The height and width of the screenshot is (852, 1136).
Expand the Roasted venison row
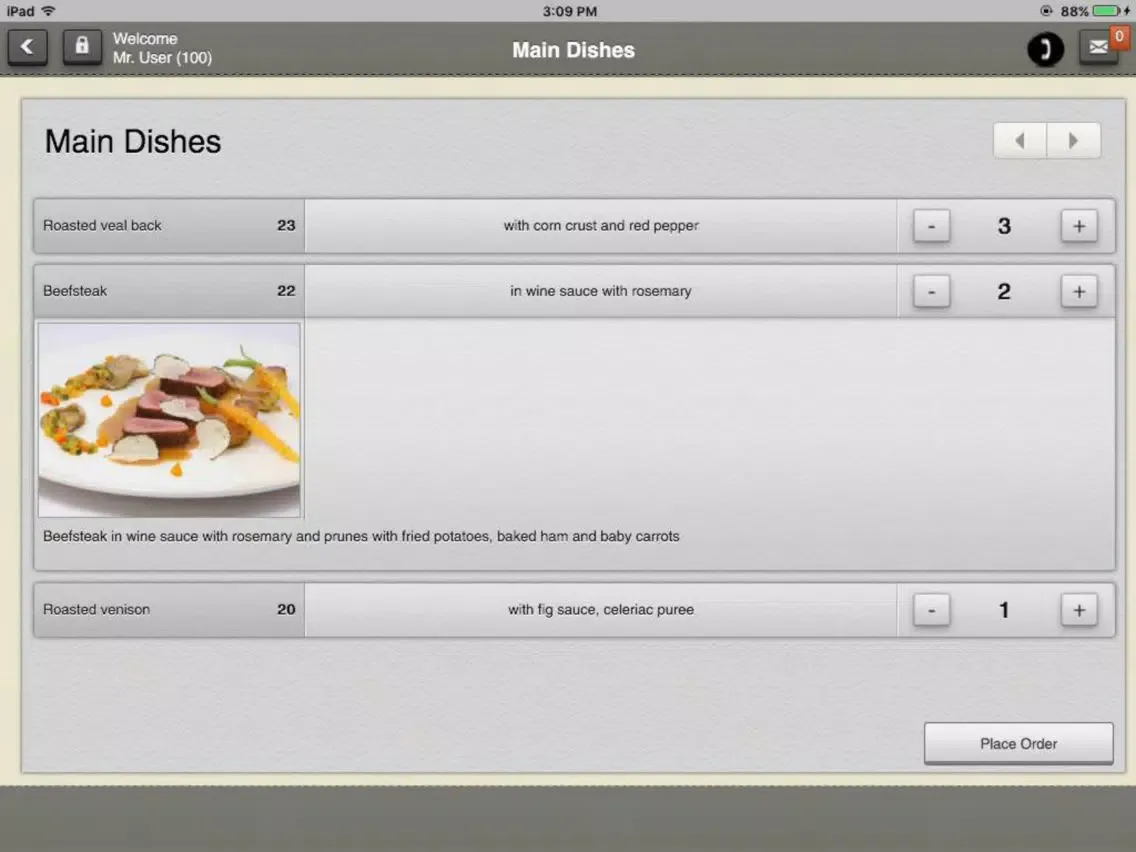point(168,610)
